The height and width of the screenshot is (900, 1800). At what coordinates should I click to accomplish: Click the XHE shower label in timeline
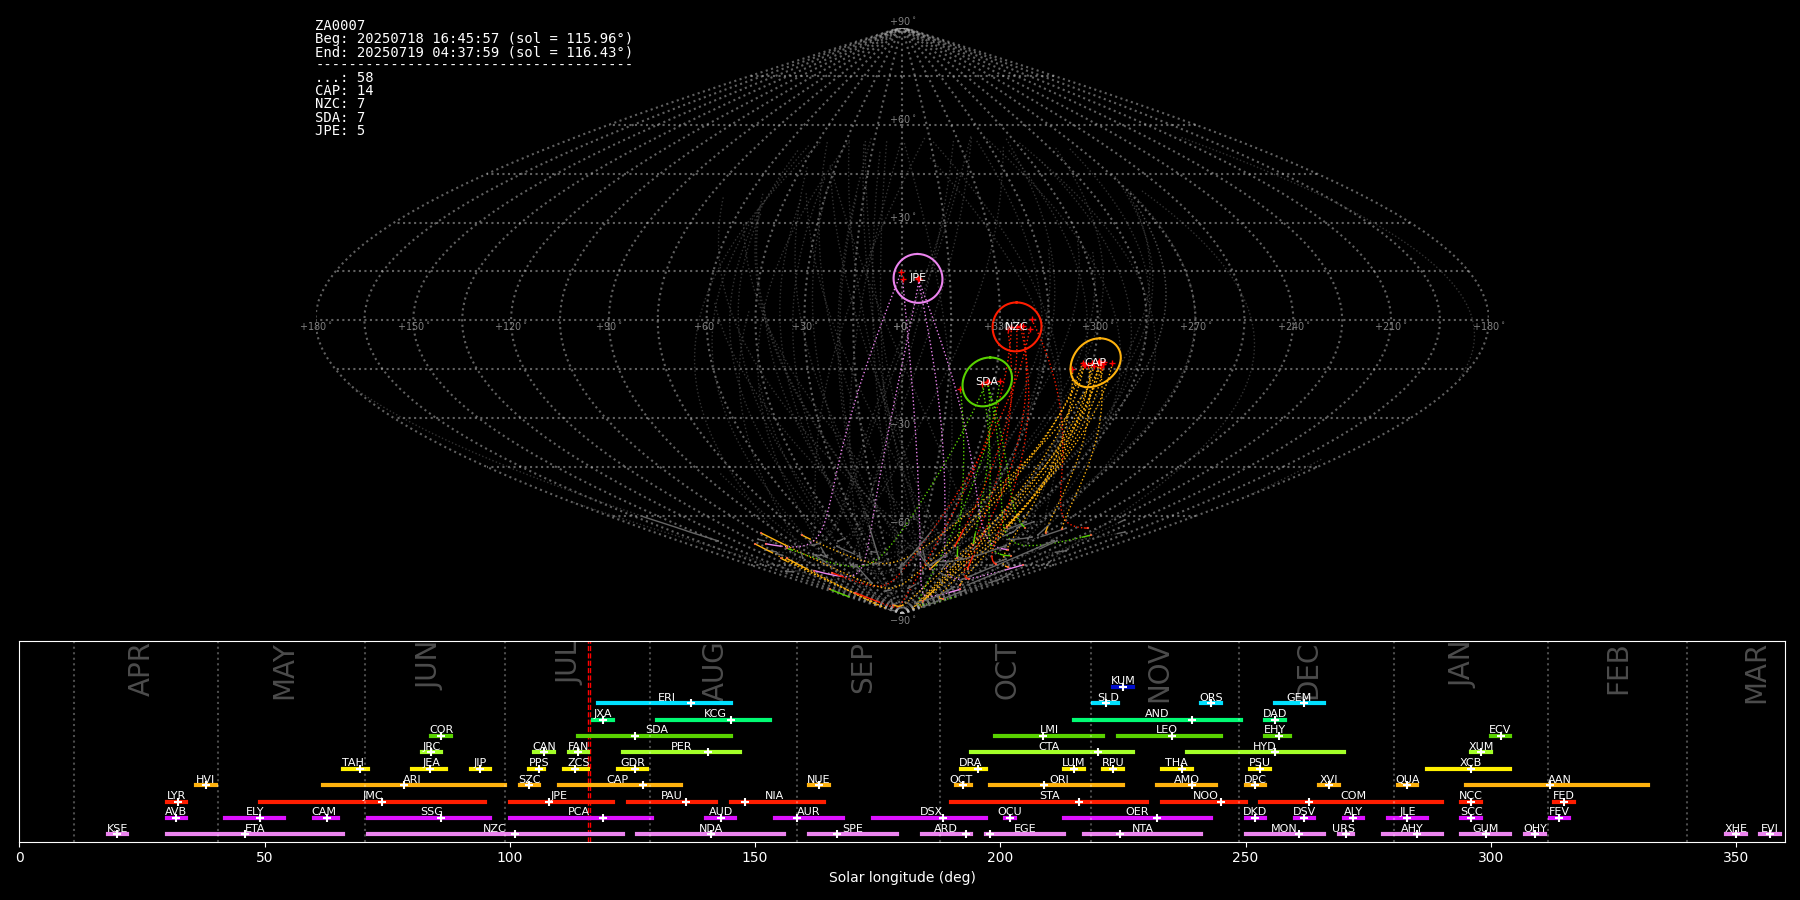pos(1736,829)
